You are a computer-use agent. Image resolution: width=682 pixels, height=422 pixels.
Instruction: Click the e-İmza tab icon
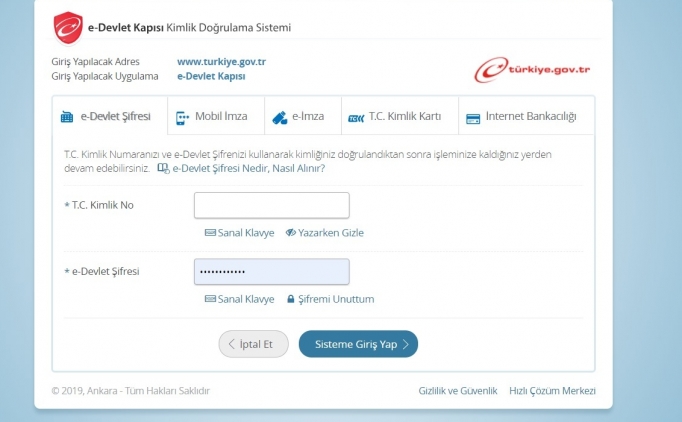pos(279,117)
